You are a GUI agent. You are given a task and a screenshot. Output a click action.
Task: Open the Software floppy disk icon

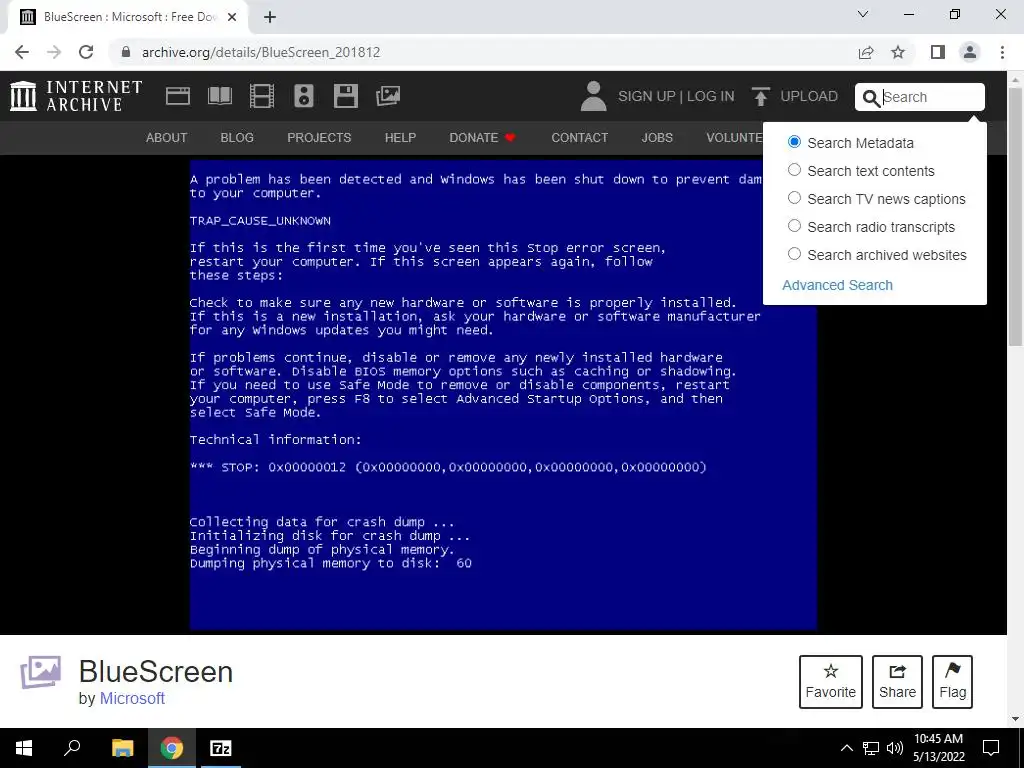(345, 96)
